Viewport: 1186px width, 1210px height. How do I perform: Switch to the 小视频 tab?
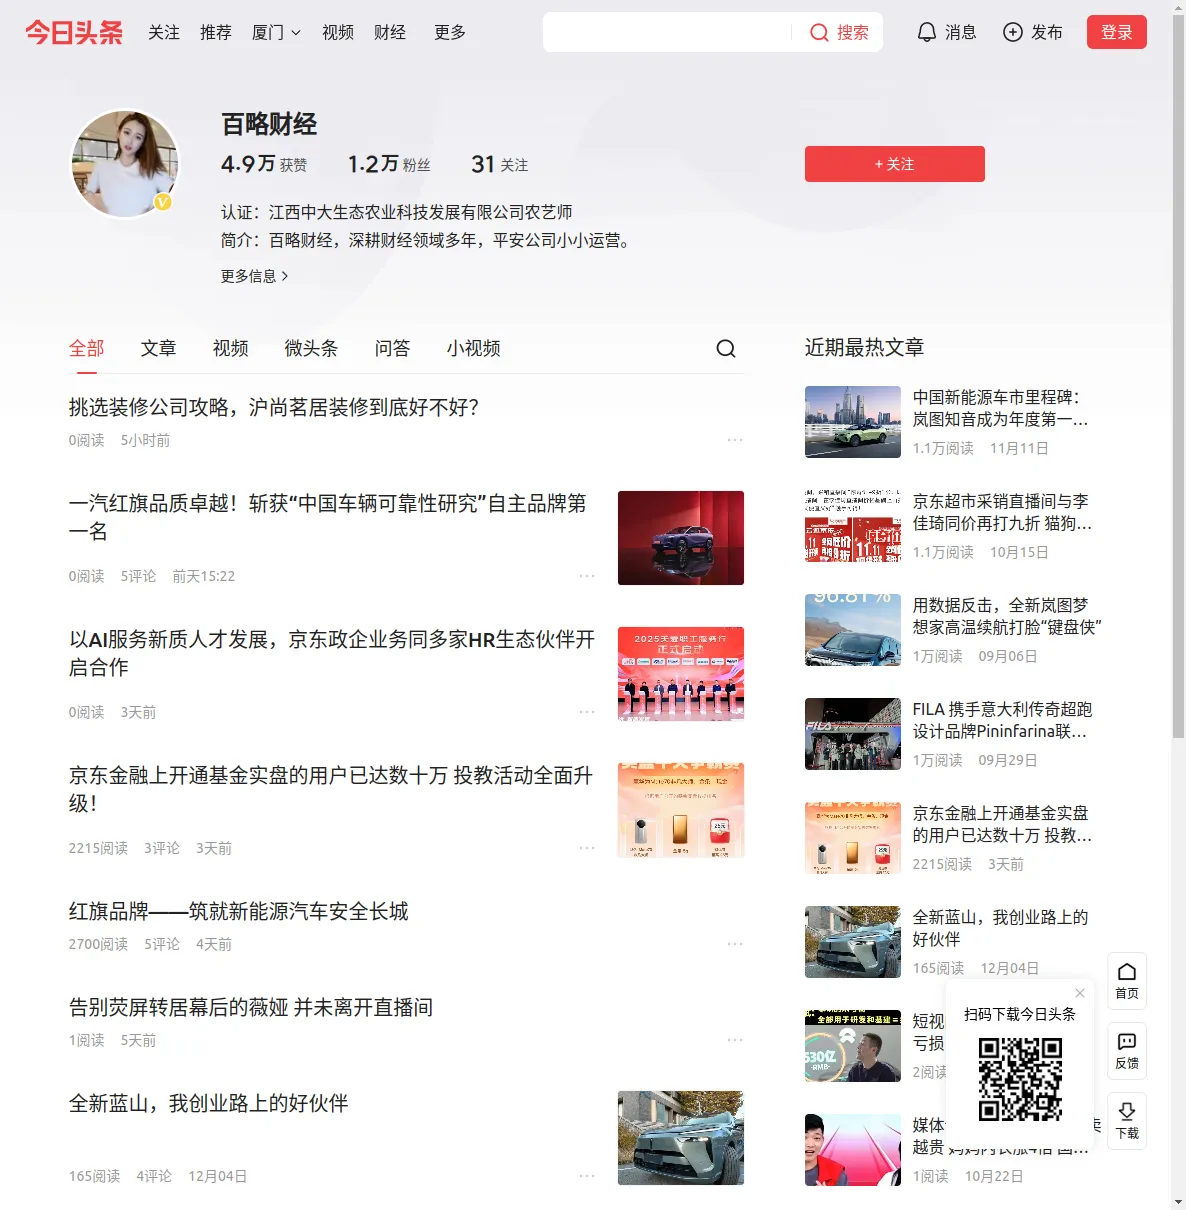[474, 348]
